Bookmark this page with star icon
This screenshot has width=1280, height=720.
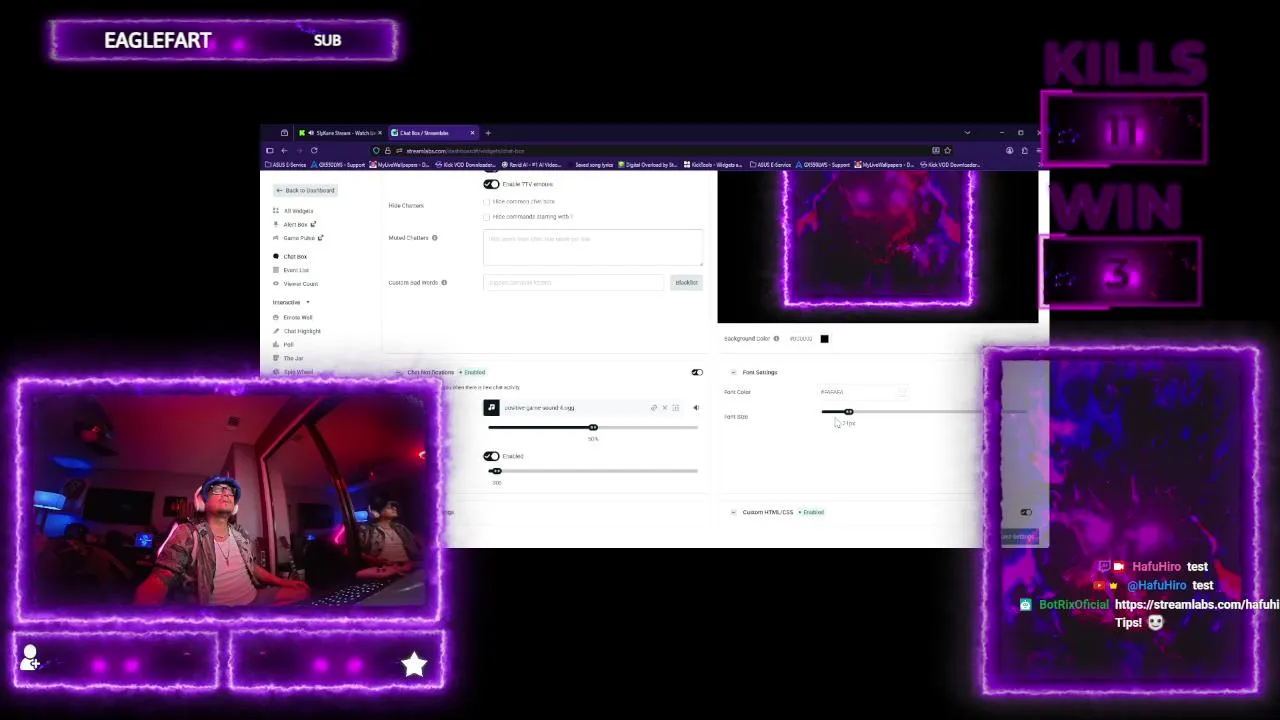point(947,151)
